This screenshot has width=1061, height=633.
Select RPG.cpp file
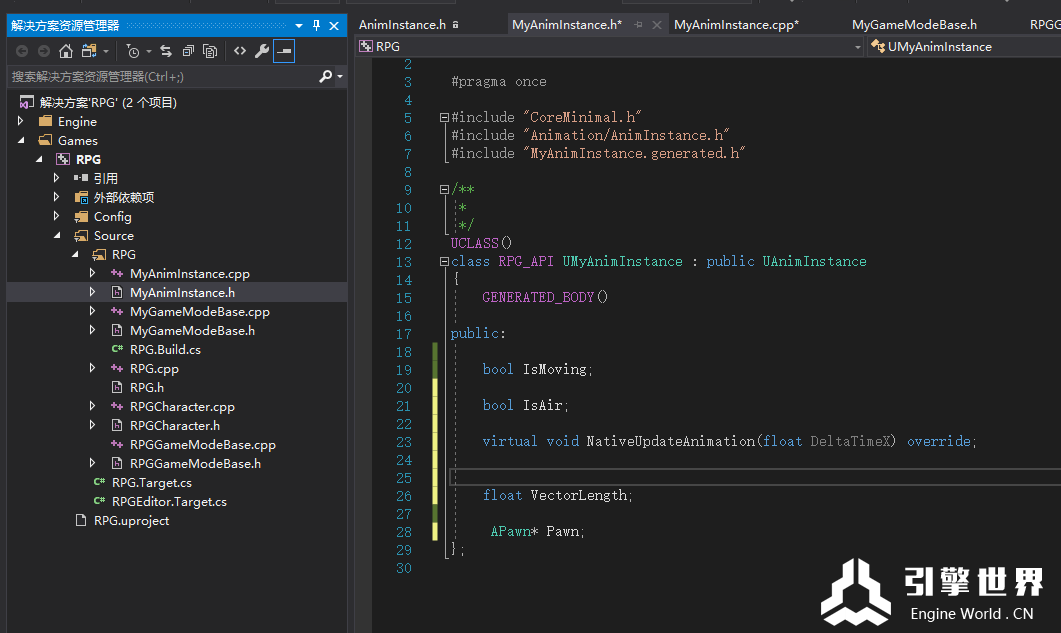point(154,368)
